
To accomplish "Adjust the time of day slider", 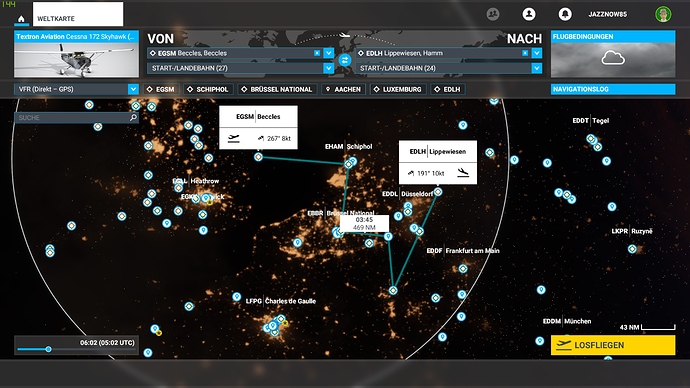I will coord(48,349).
